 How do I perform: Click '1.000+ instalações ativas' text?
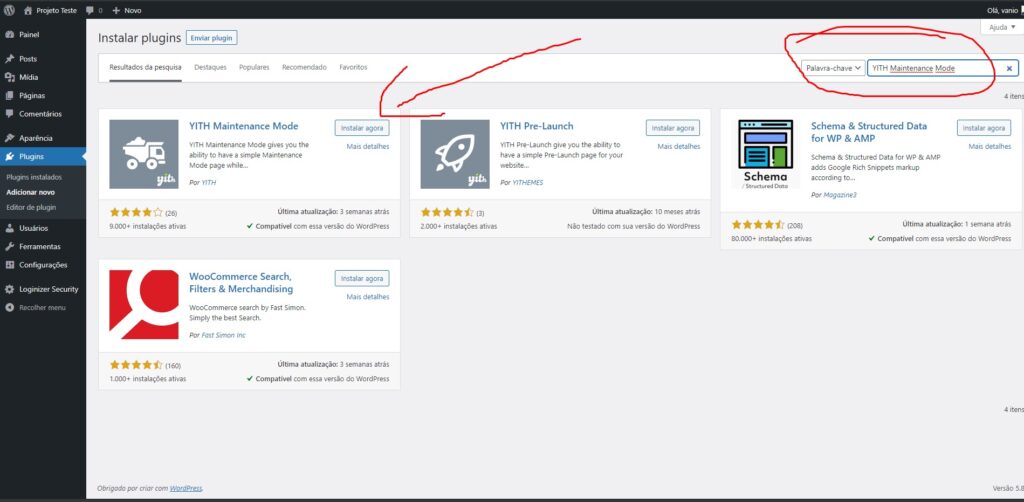click(148, 378)
